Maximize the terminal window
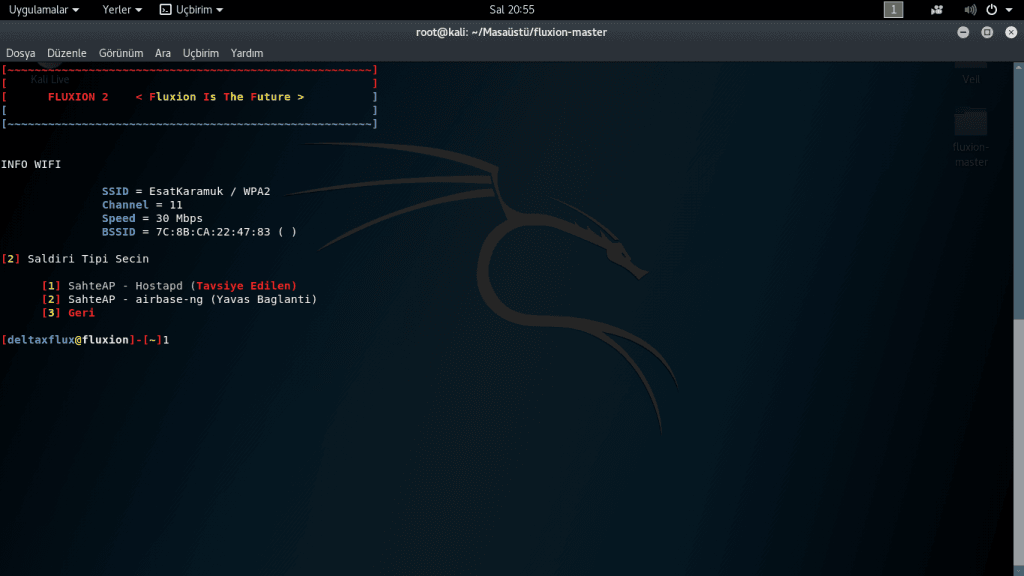 (x=987, y=32)
